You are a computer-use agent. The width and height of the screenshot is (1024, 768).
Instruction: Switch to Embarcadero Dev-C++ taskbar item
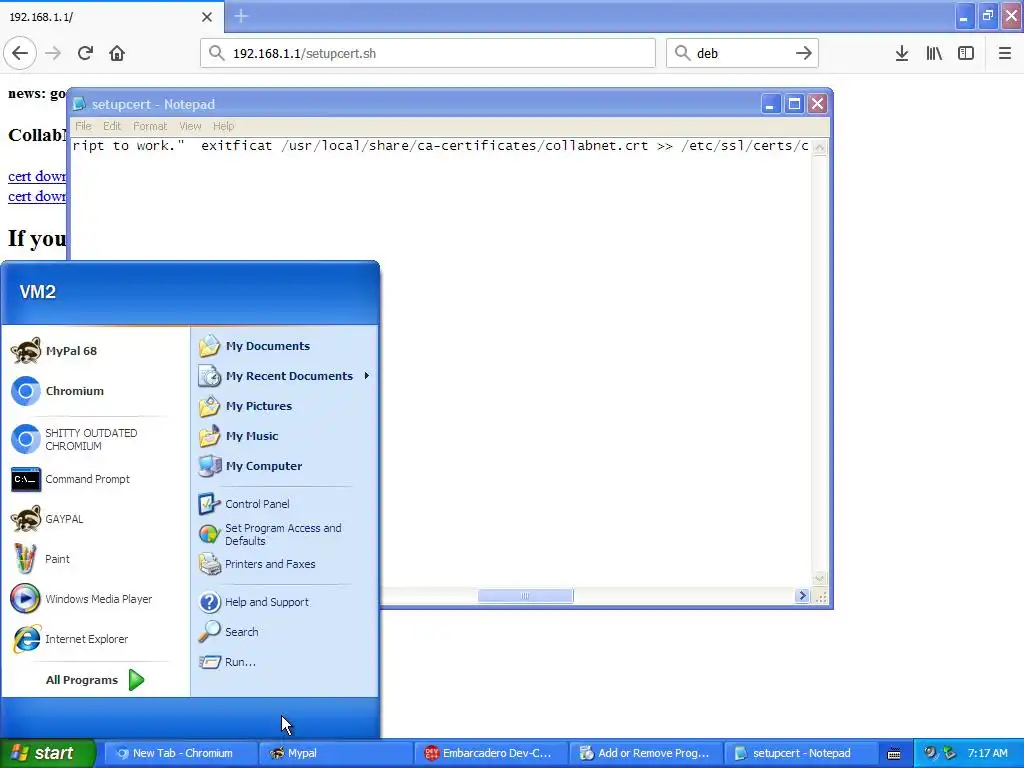click(x=490, y=753)
